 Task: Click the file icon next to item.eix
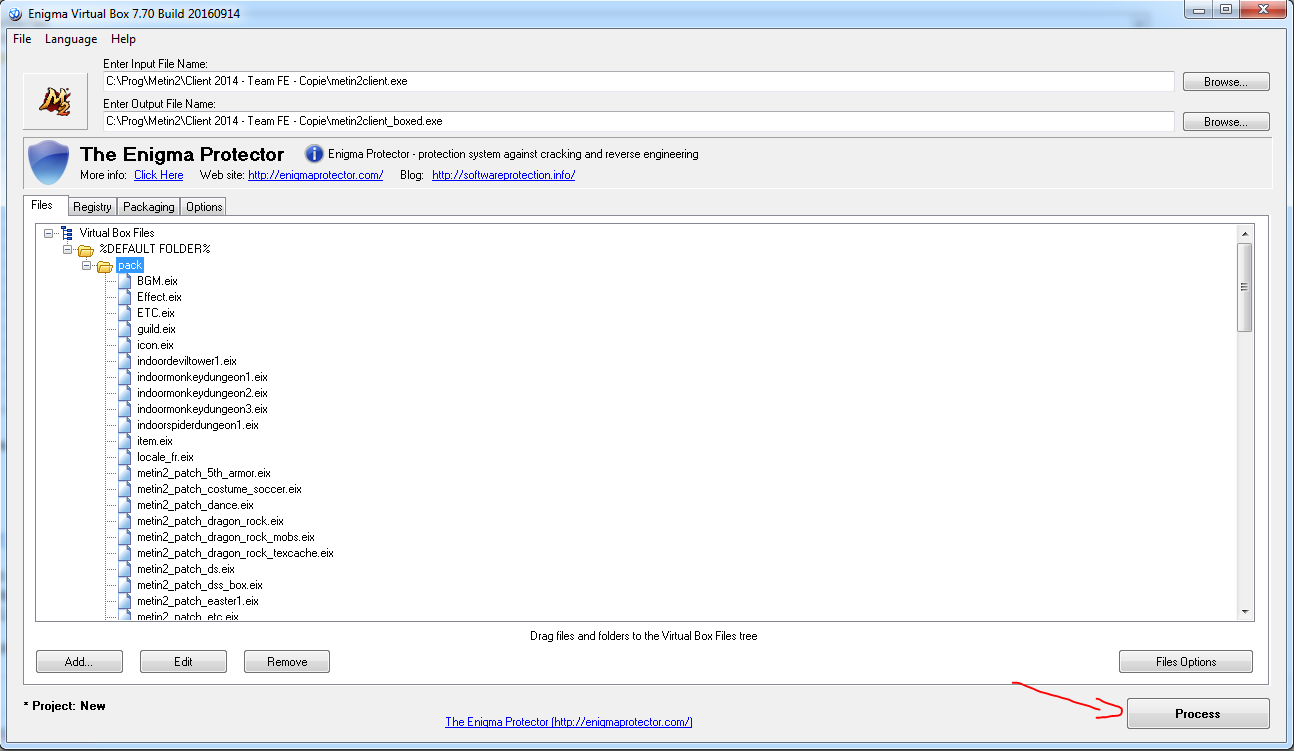click(124, 441)
